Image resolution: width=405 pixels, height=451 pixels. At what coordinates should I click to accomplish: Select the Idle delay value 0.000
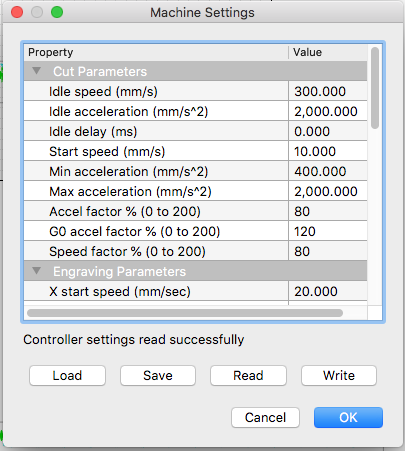coord(328,131)
